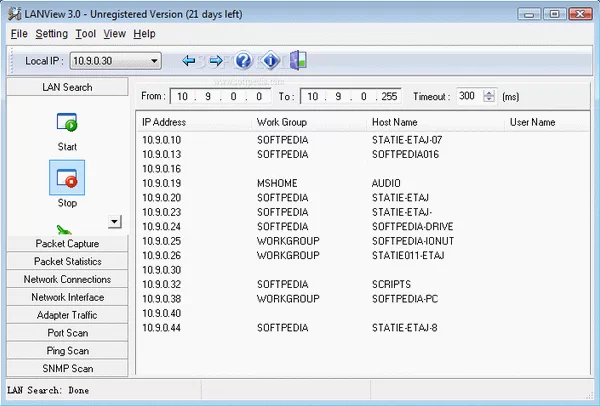Click host name SOFTPEDIA-PC

[405, 299]
